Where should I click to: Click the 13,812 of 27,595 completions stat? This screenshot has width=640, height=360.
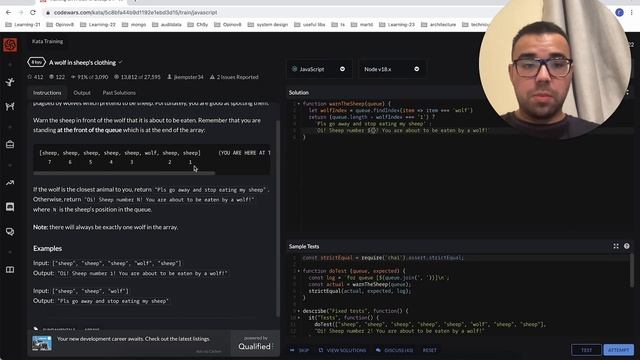point(137,77)
